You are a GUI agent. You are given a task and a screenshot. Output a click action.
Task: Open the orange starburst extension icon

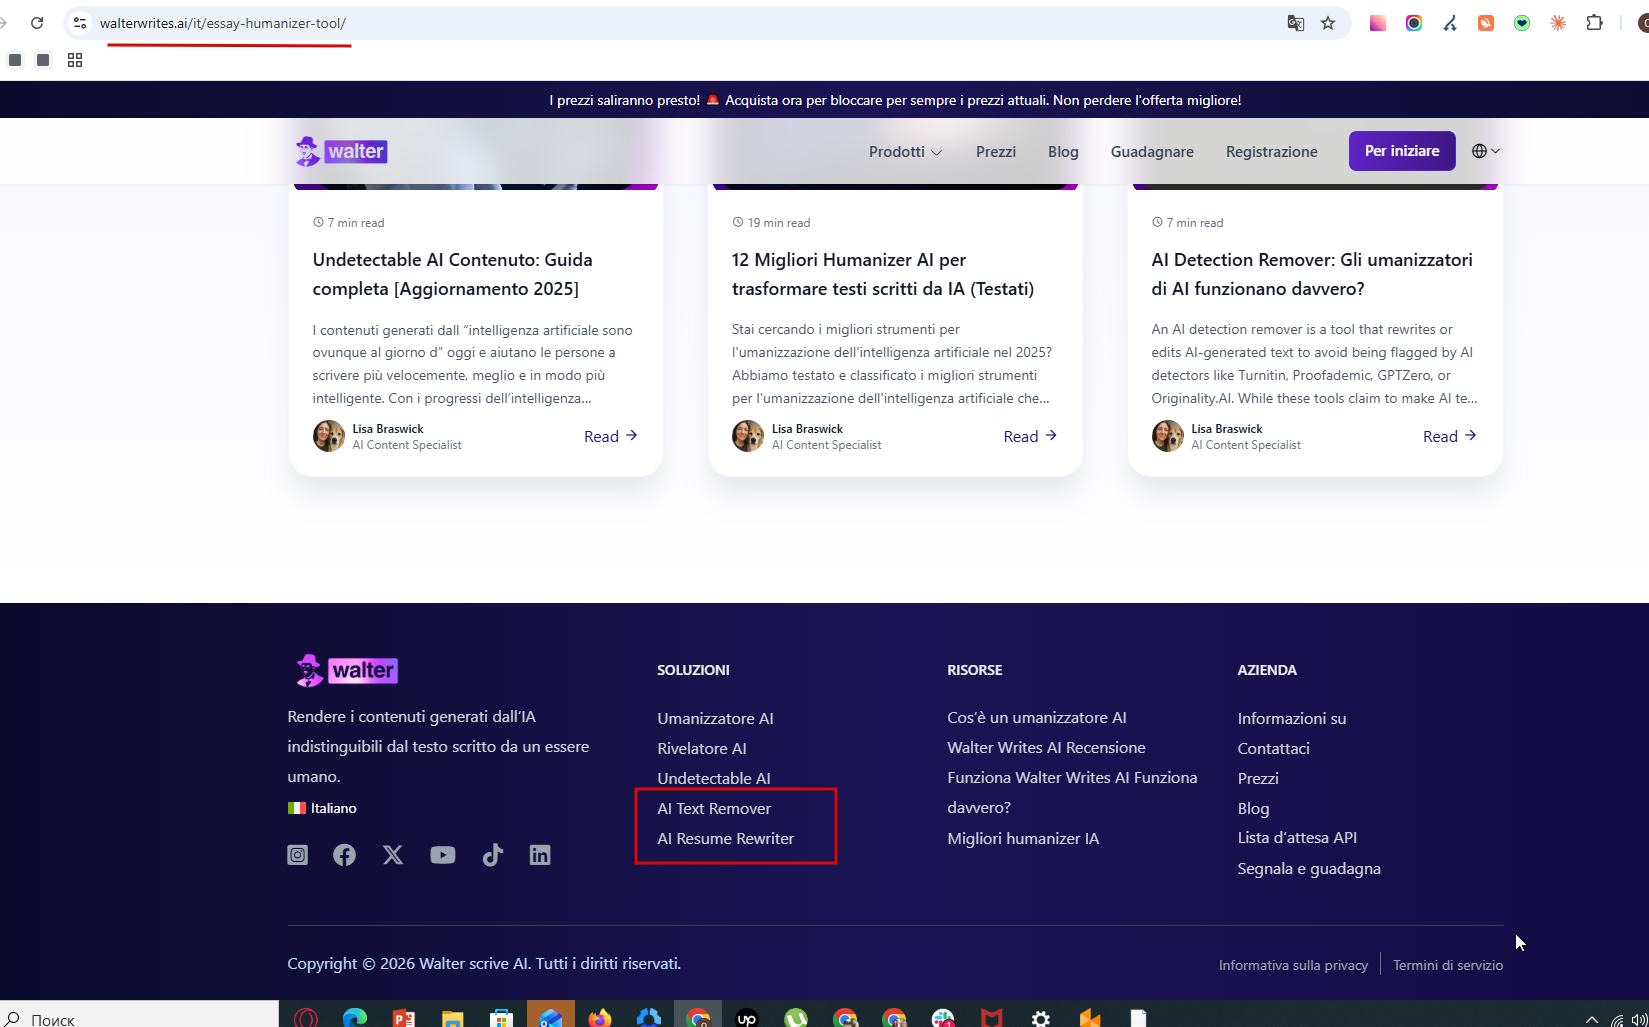coord(1558,23)
